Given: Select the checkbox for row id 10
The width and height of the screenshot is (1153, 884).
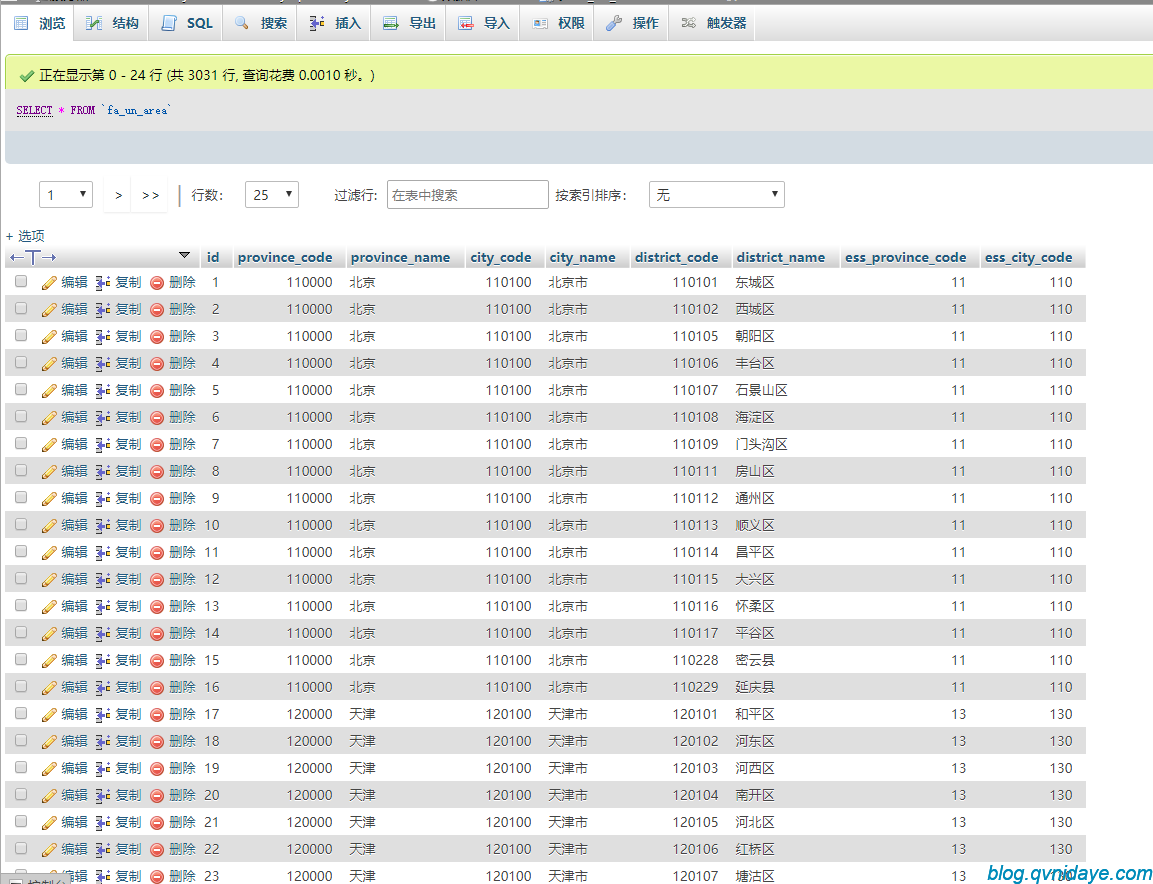Looking at the screenshot, I should [21, 524].
